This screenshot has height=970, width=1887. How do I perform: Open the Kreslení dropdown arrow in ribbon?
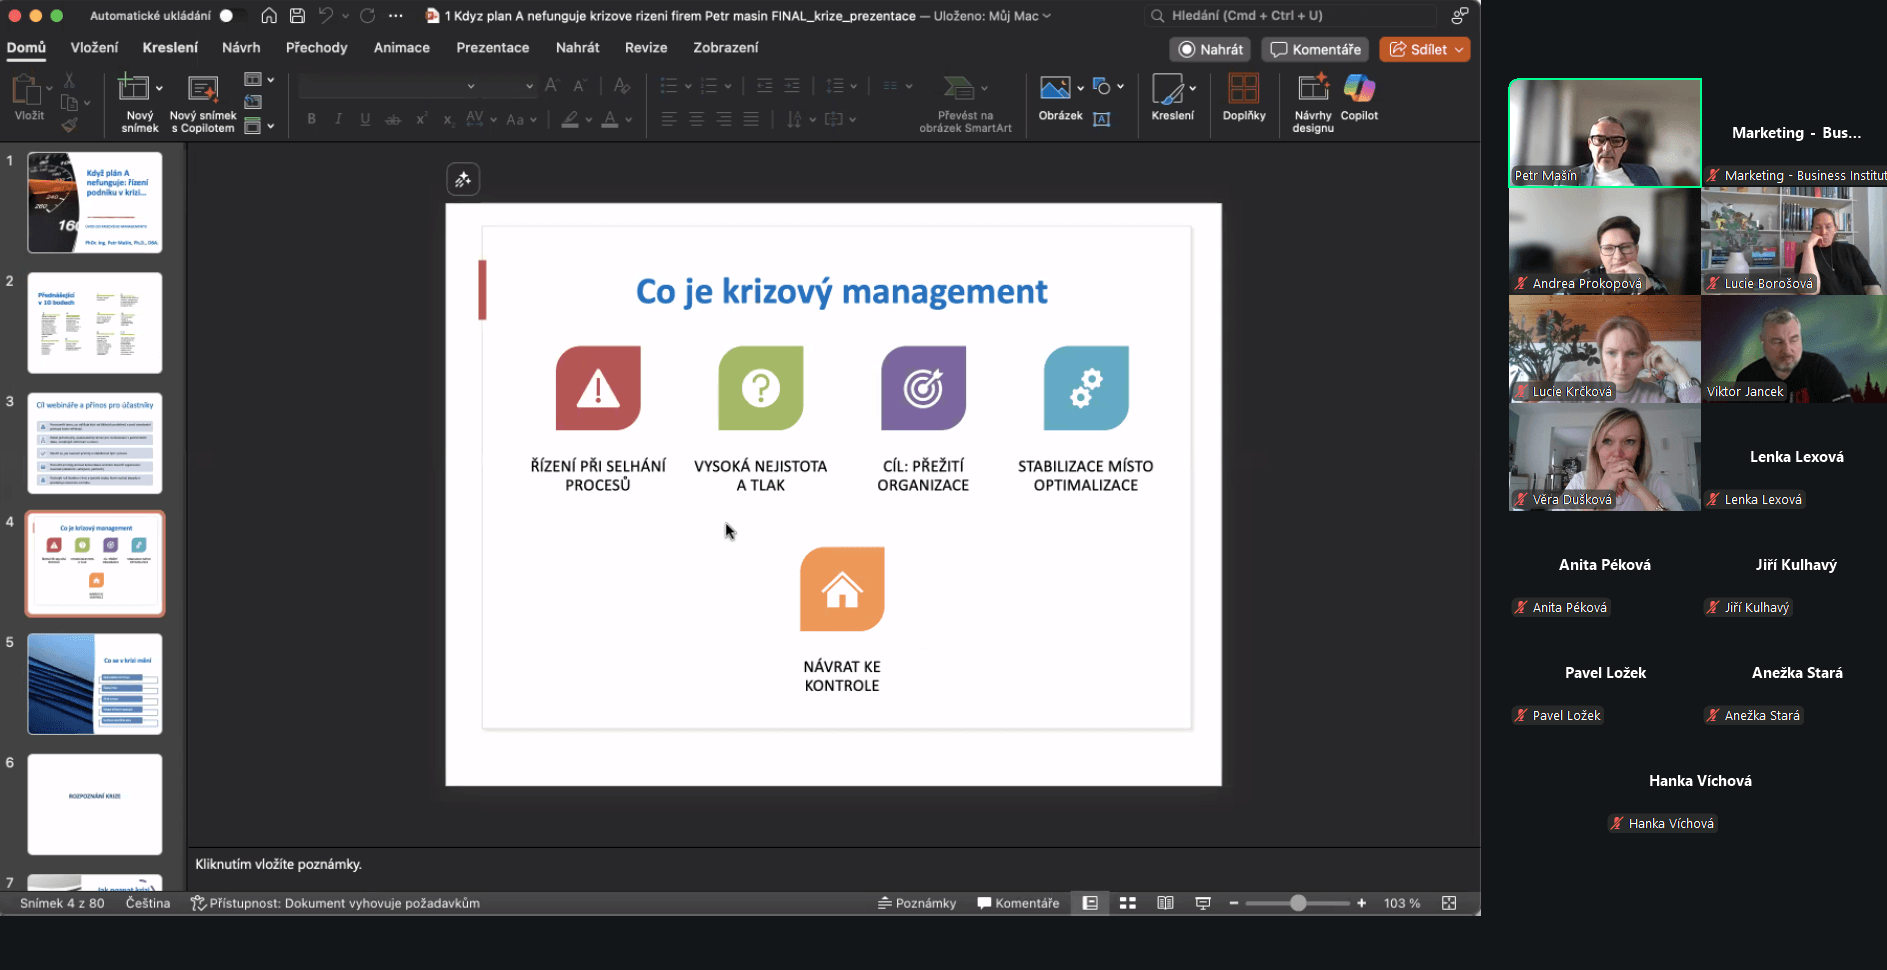tap(1192, 88)
